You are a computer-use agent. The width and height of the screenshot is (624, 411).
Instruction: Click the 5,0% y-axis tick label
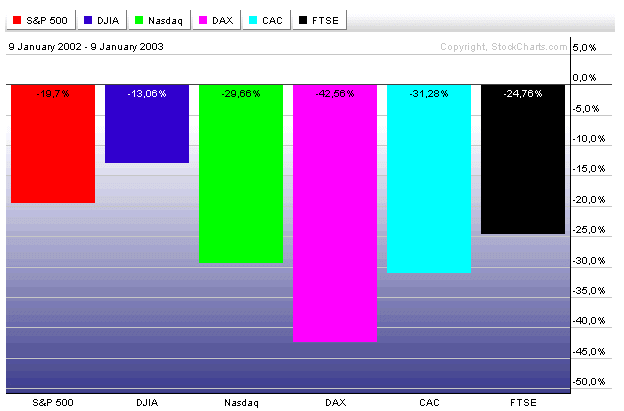tap(584, 47)
